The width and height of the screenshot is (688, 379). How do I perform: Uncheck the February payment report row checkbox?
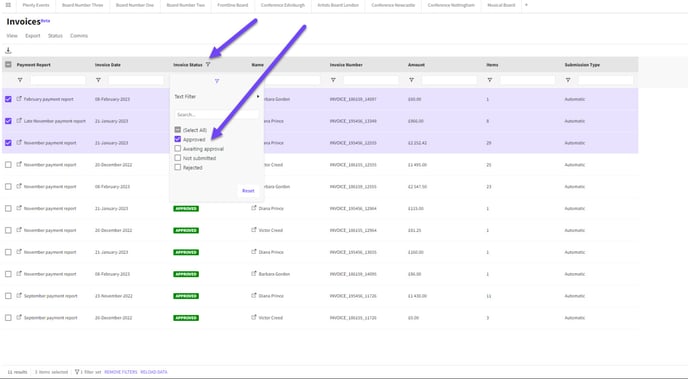(8, 99)
